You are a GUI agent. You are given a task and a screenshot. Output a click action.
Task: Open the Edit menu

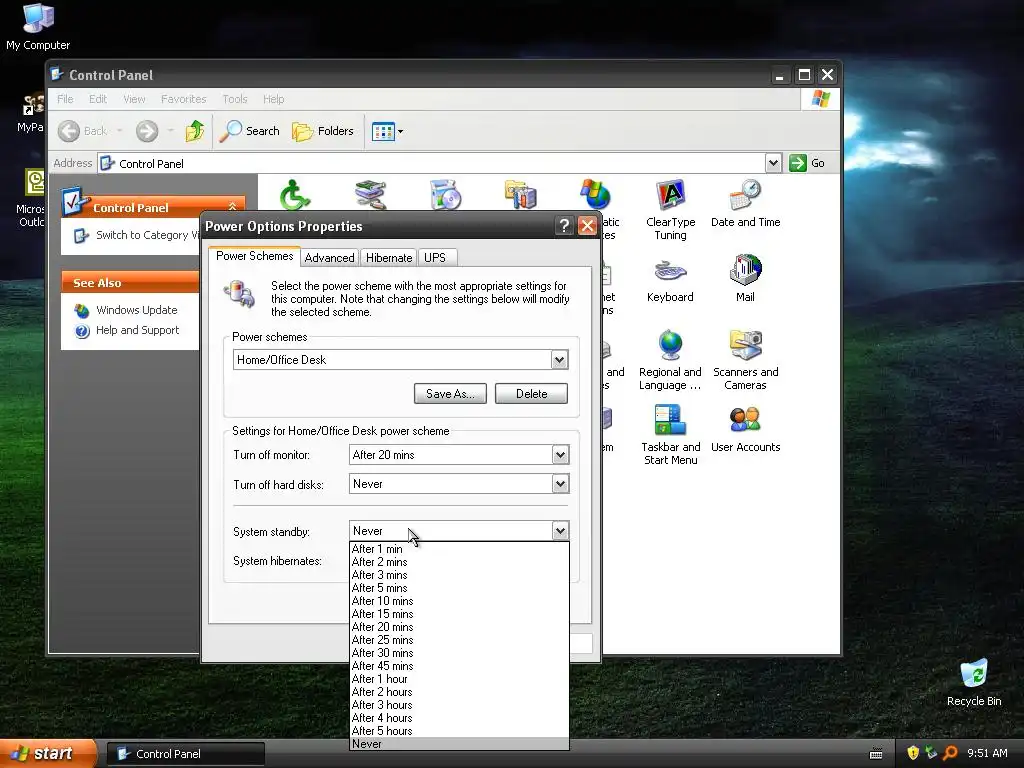[x=98, y=99]
